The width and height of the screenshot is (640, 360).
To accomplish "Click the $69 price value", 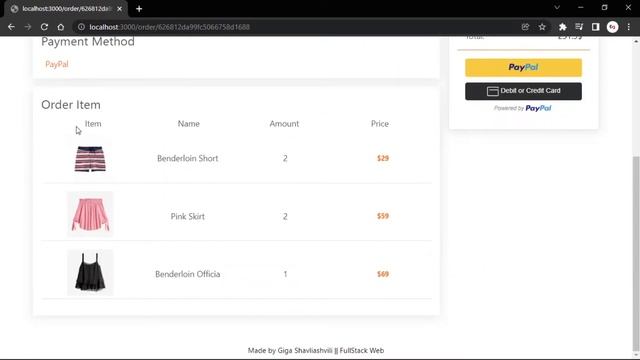I will click(383, 274).
